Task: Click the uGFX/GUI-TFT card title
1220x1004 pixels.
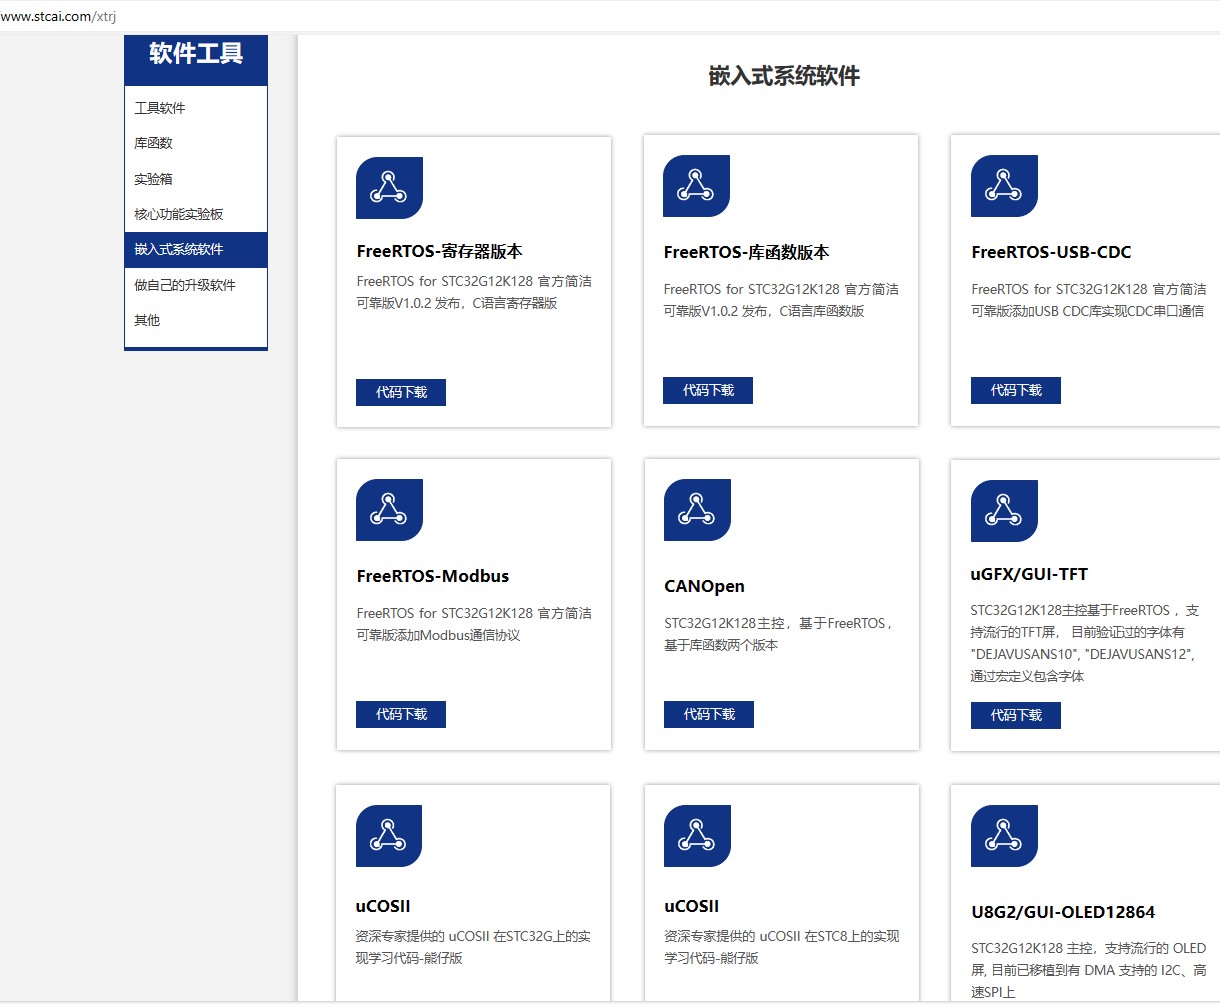Action: click(1030, 574)
